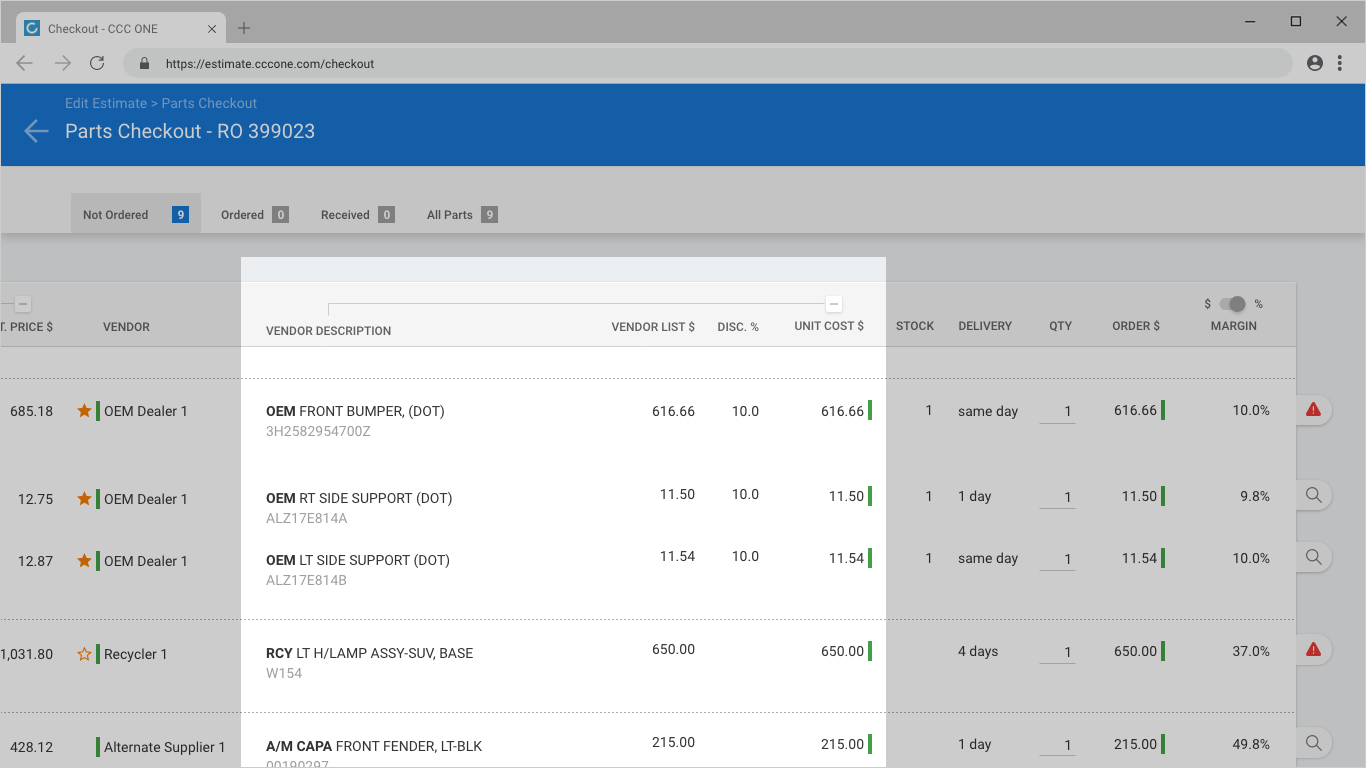The height and width of the screenshot is (768, 1366).
Task: Search alternatives for the LT SIDE SUPPORT row
Action: [1314, 557]
